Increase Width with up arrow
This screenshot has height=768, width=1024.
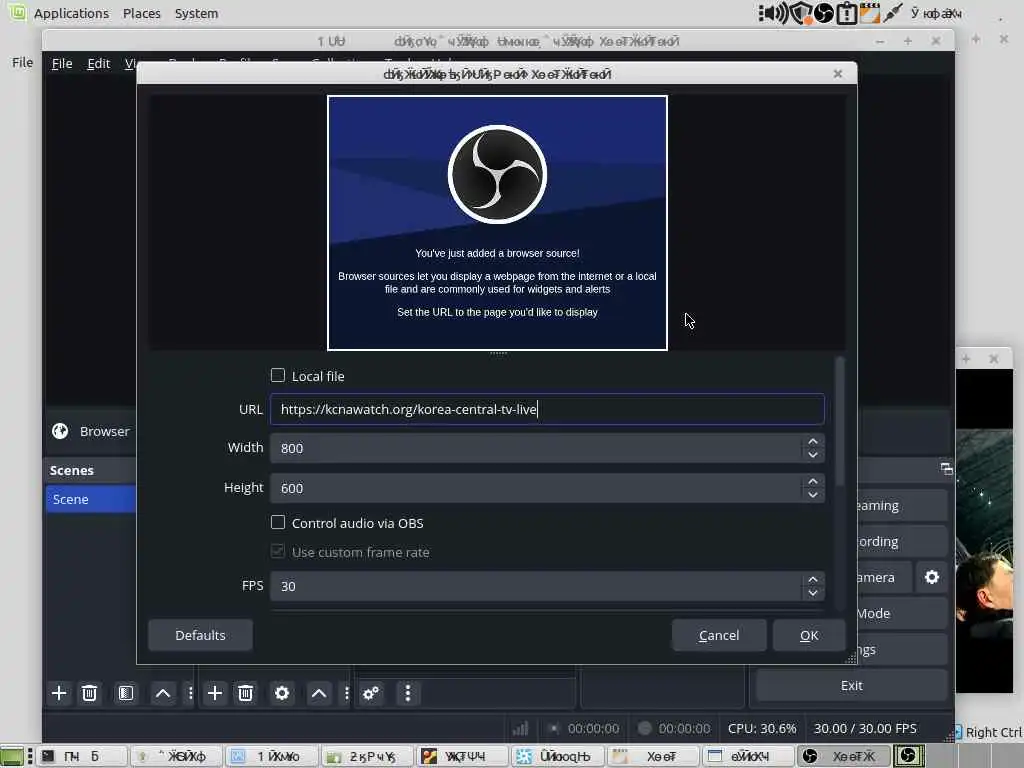click(x=812, y=441)
